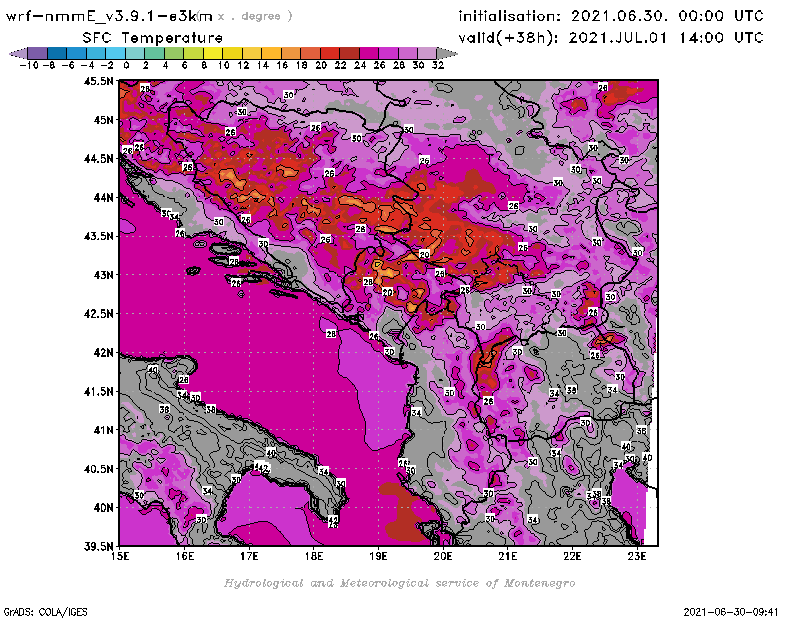The height and width of the screenshot is (618, 800).
Task: Click the 42N latitude label
Action: [104, 353]
